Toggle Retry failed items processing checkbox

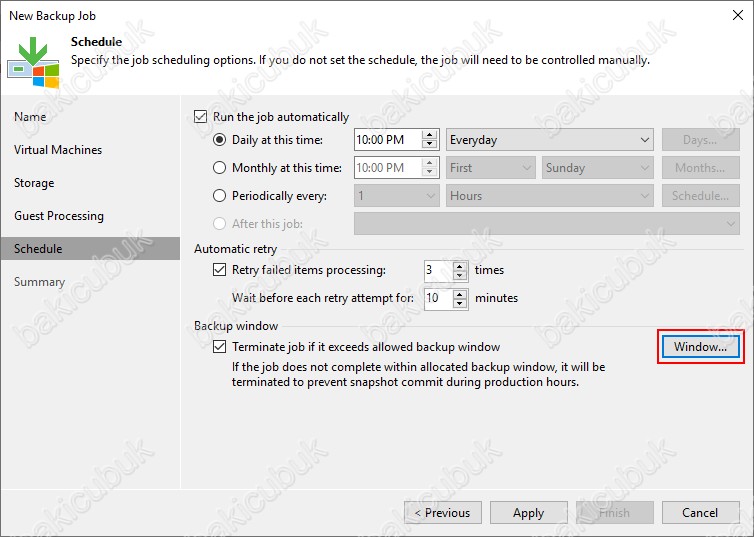coord(219,270)
